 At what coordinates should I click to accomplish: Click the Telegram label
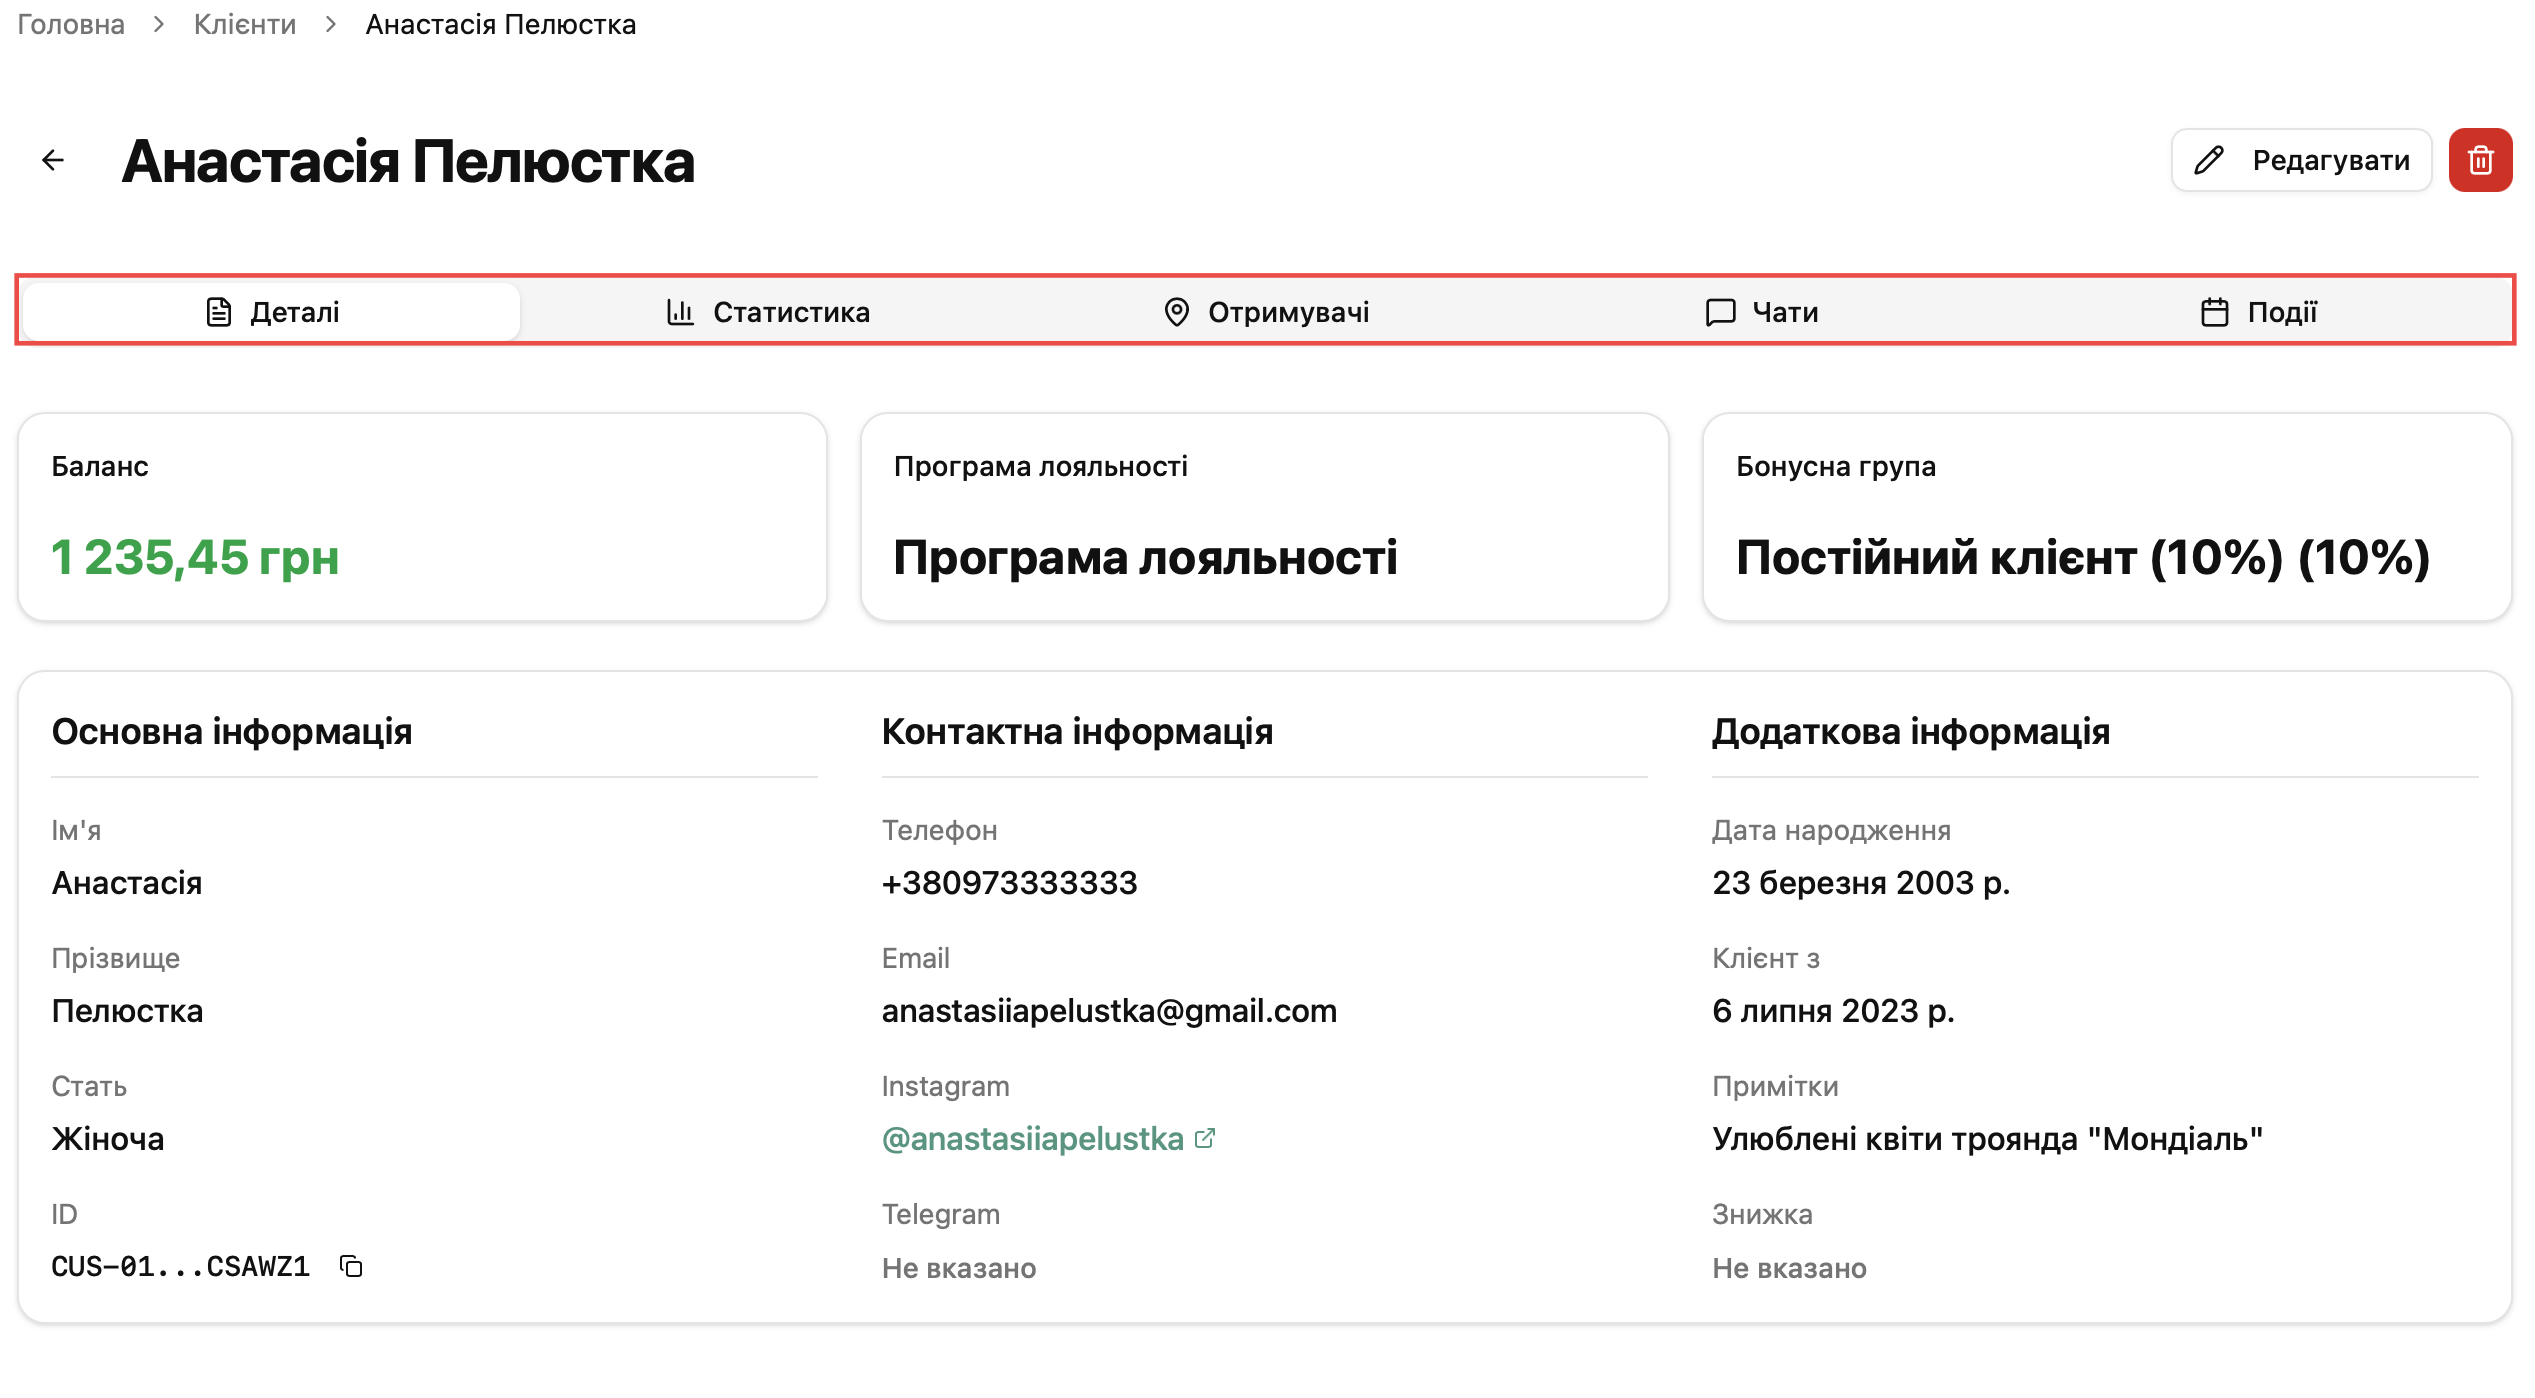(x=940, y=1214)
